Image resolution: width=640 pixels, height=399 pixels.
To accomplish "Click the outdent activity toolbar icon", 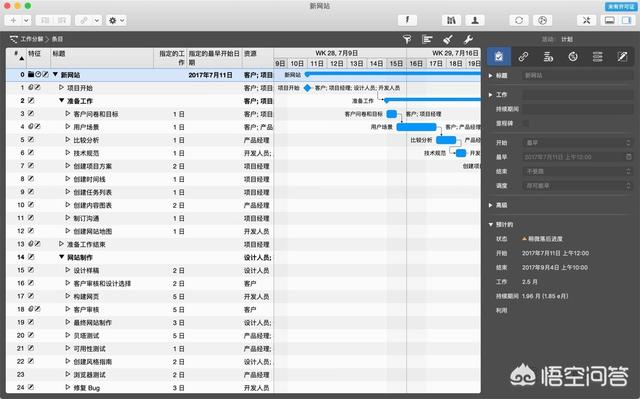I will coord(45,20).
